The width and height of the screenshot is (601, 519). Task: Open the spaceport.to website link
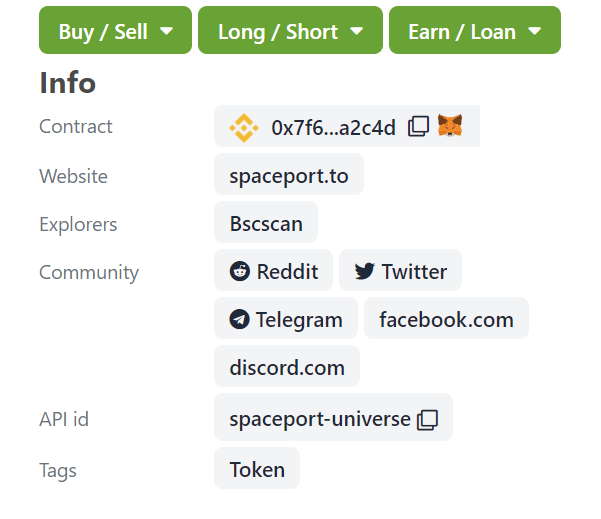click(x=289, y=174)
